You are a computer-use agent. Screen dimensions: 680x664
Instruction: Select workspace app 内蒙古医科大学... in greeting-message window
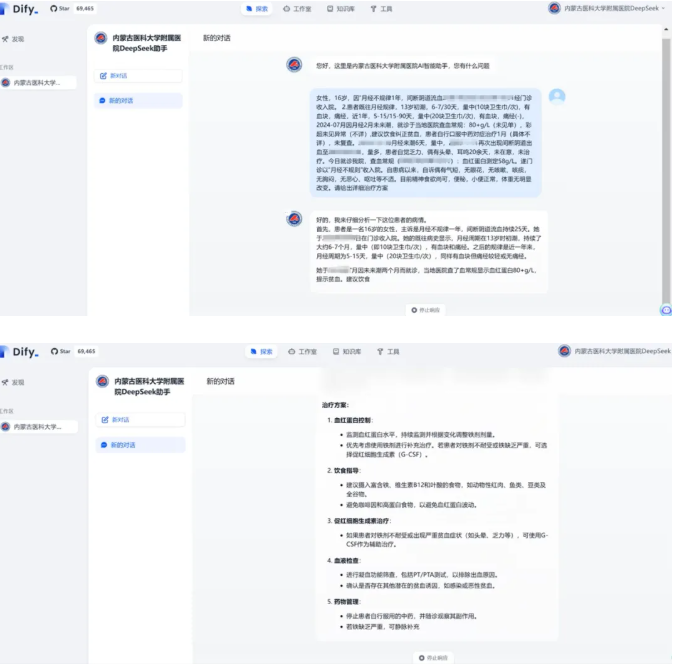38,82
